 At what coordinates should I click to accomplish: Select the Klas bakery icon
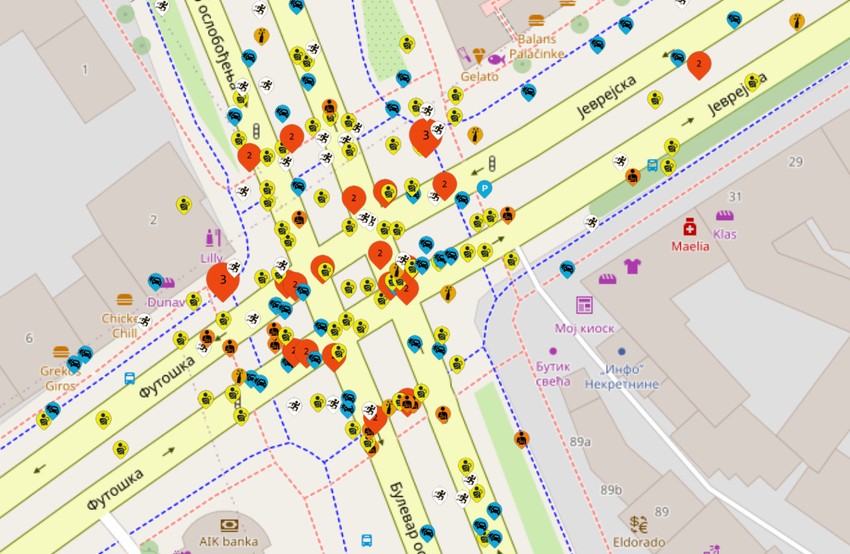click(x=724, y=215)
